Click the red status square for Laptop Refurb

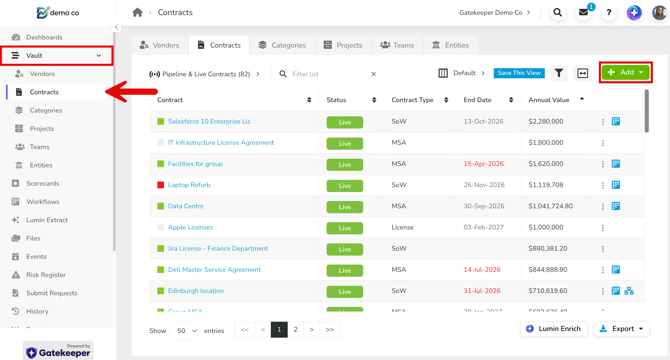click(x=161, y=185)
